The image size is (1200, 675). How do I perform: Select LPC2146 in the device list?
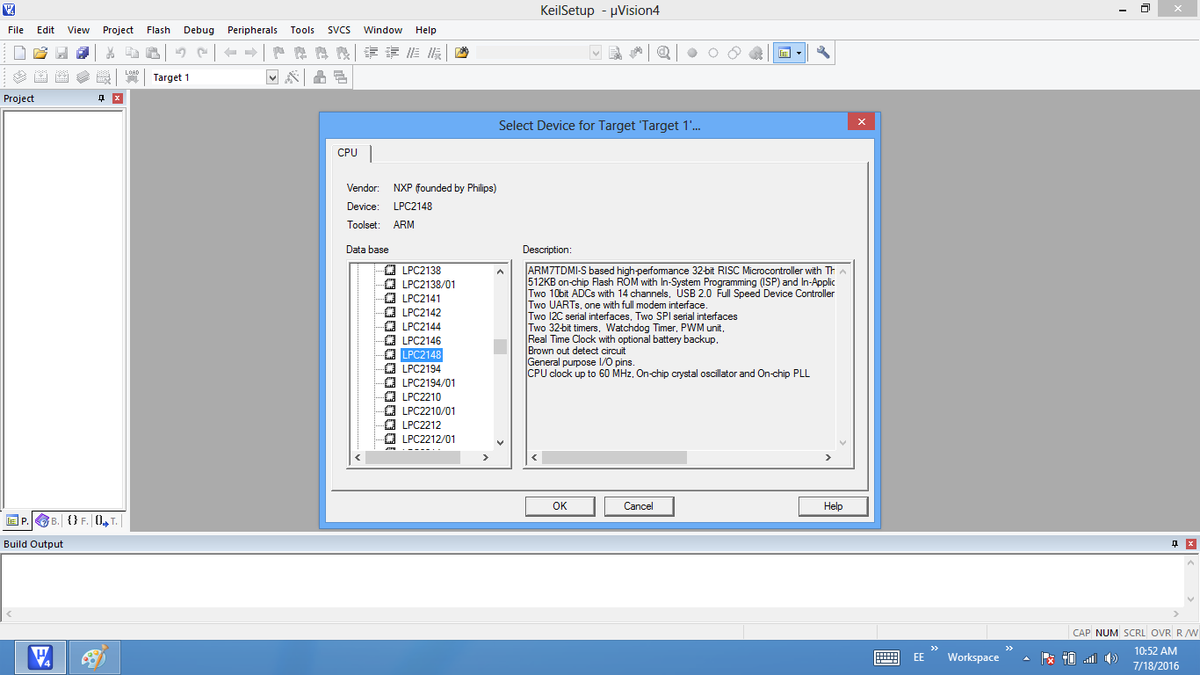pyautogui.click(x=421, y=341)
